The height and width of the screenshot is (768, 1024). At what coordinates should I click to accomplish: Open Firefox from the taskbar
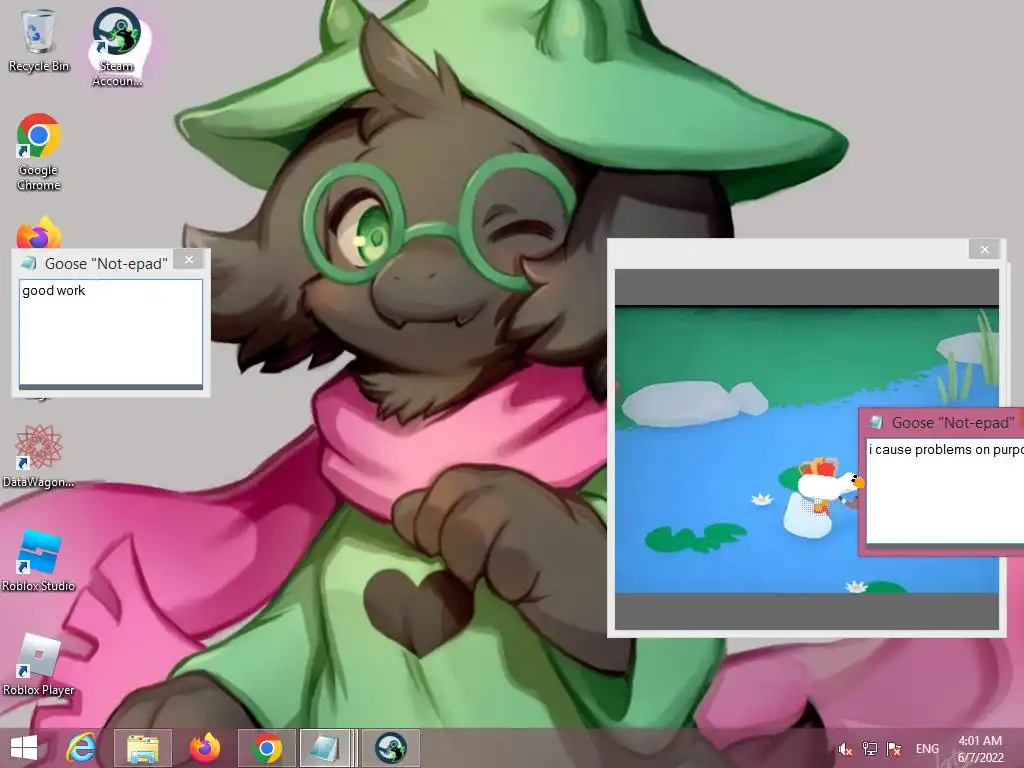204,748
